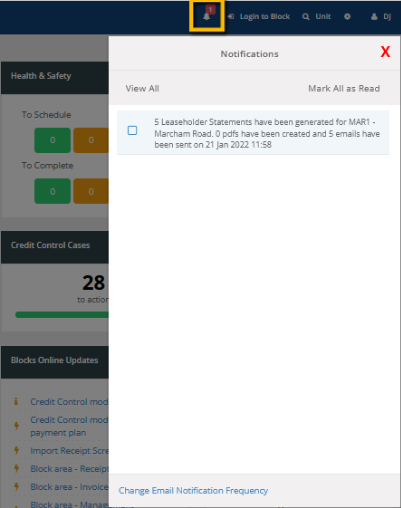Click lightning icon beside Block area - Receipt
Image resolution: width=401 pixels, height=508 pixels.
[x=16, y=469]
